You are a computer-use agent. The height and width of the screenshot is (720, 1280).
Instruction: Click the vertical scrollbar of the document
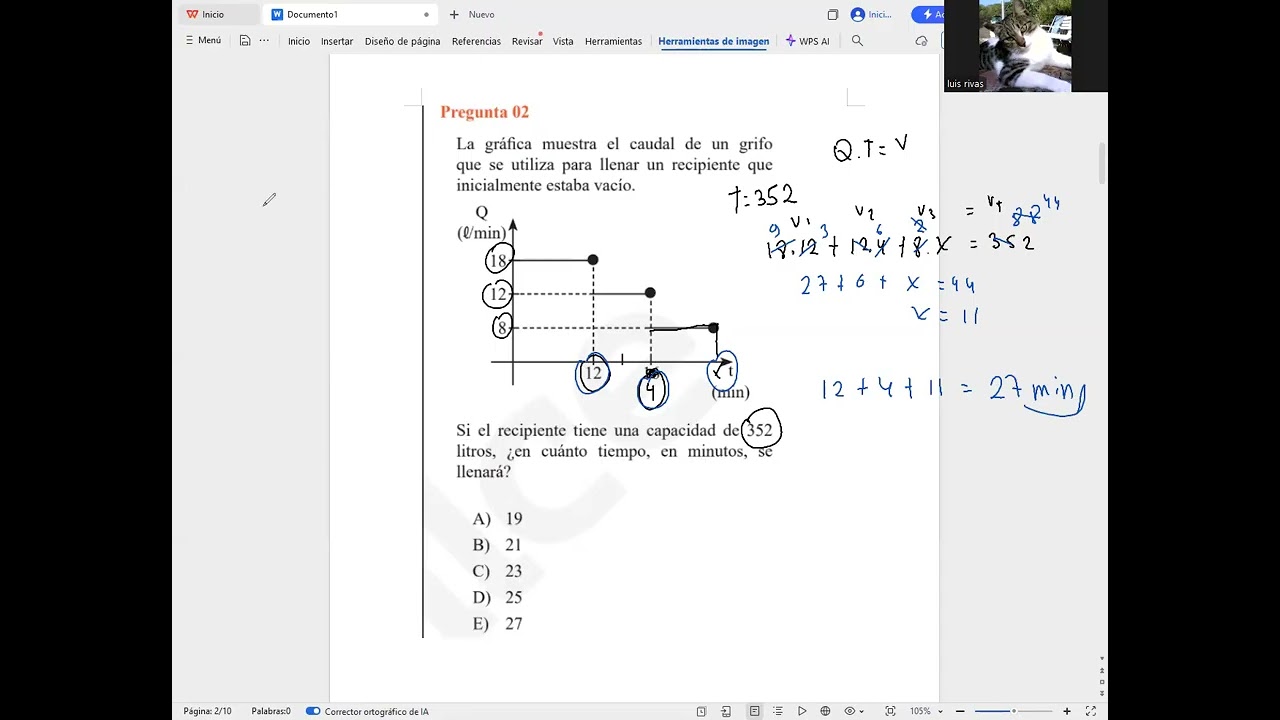pos(1102,163)
